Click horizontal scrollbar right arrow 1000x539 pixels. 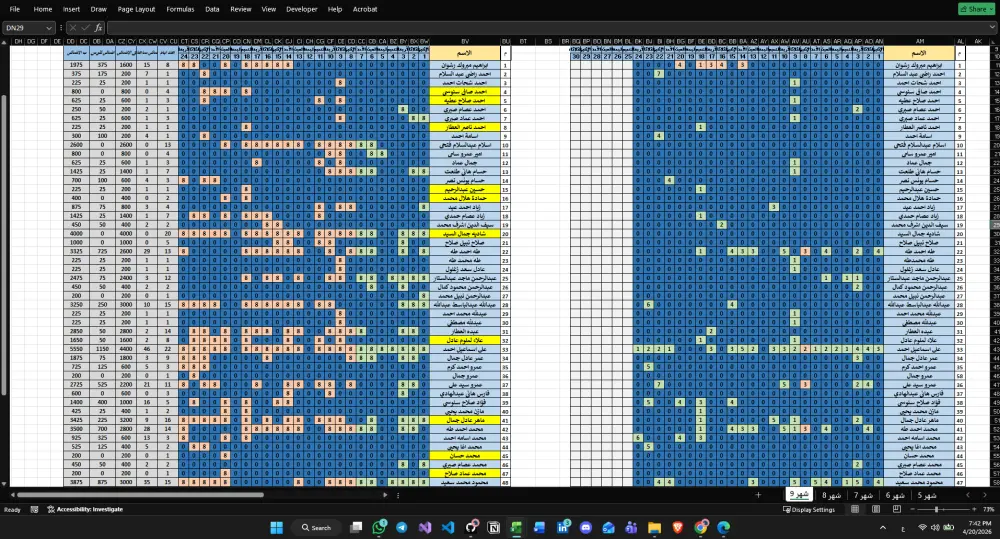(385, 495)
